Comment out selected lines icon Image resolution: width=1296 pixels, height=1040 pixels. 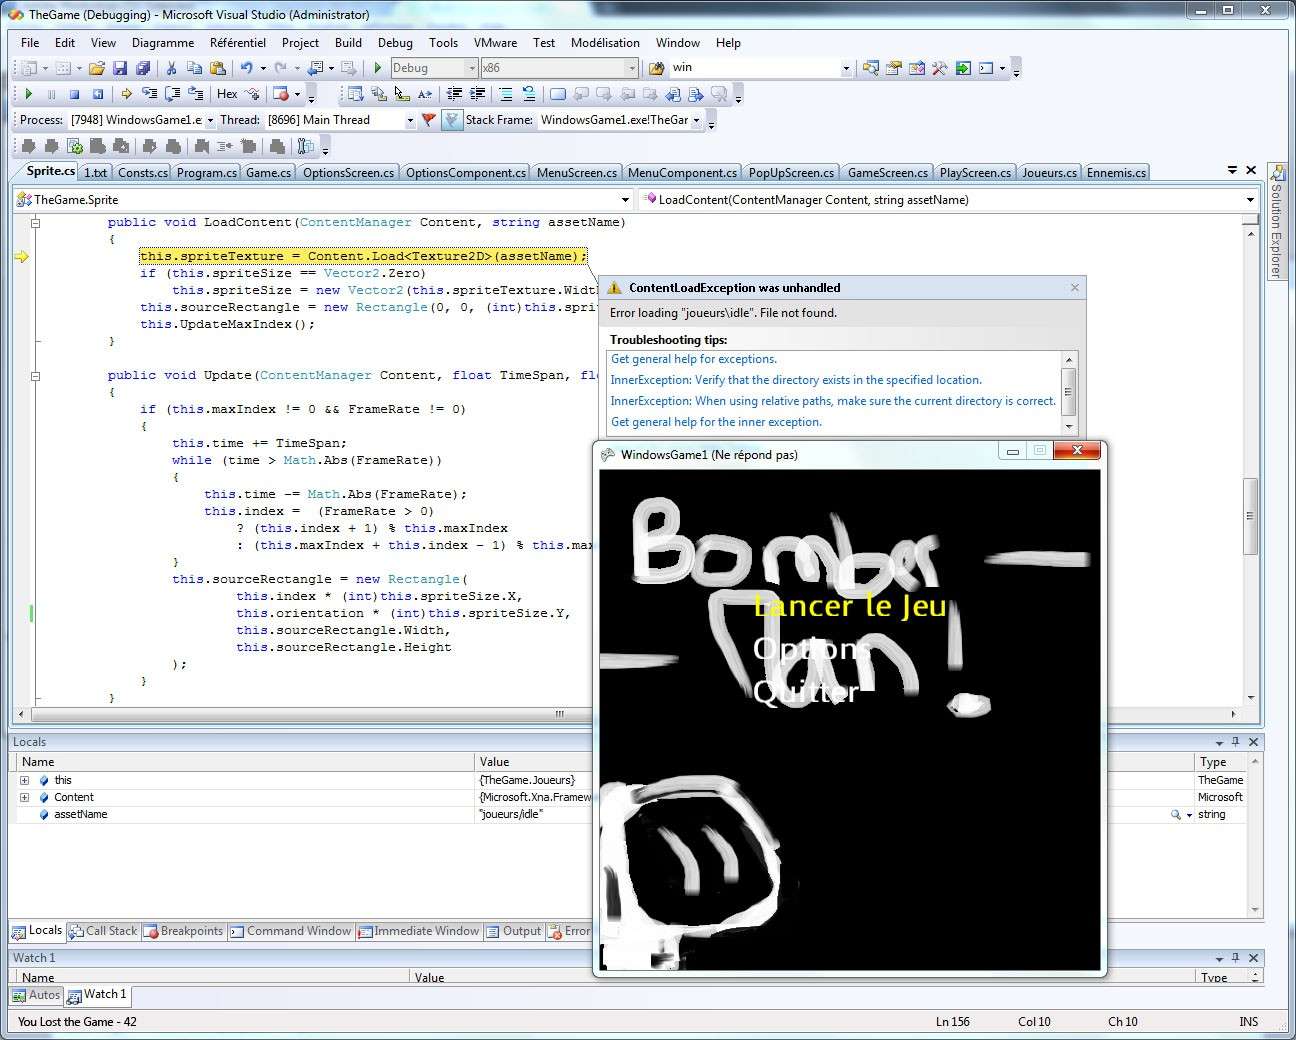click(x=506, y=94)
